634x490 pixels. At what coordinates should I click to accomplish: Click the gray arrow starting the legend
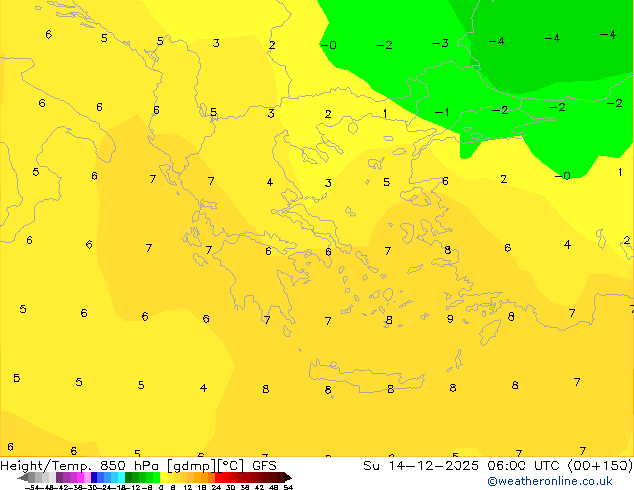tap(23, 477)
